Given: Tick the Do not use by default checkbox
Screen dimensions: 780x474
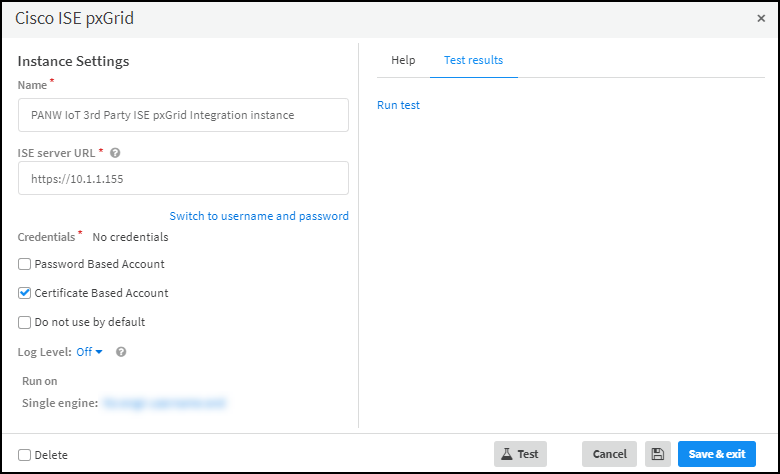Looking at the screenshot, I should point(25,322).
